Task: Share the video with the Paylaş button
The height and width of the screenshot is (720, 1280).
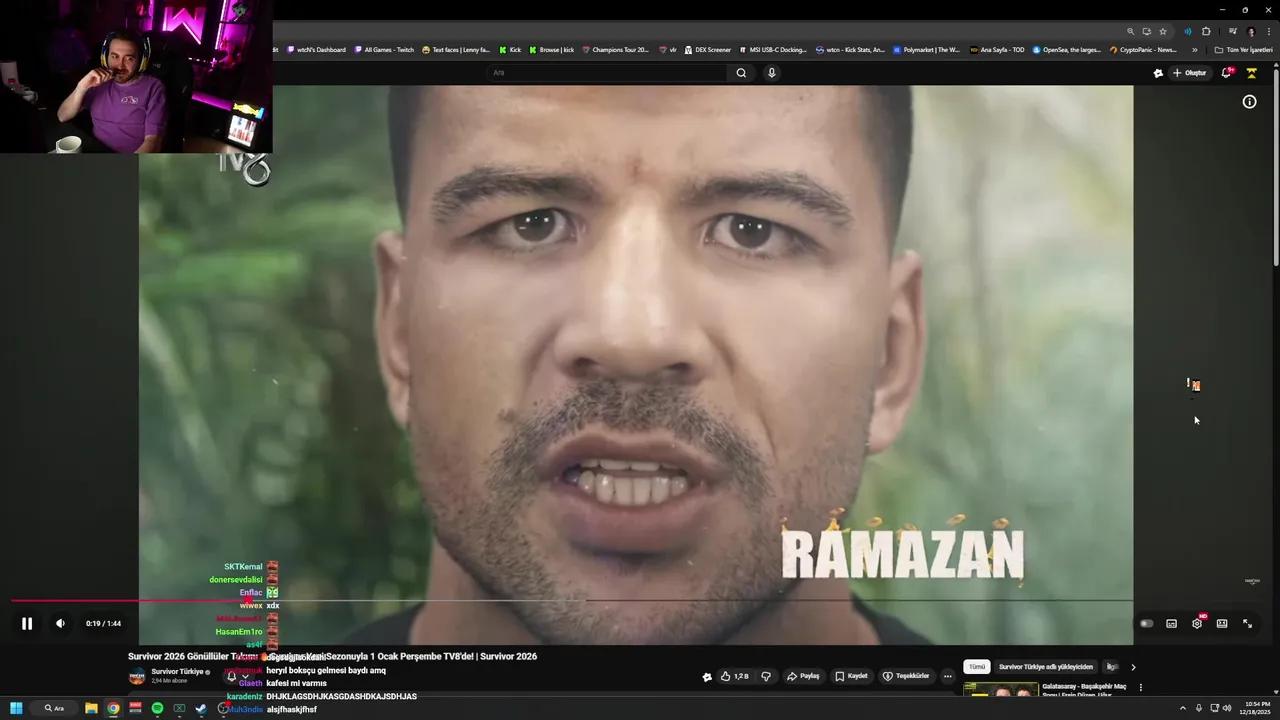Action: pyautogui.click(x=802, y=676)
